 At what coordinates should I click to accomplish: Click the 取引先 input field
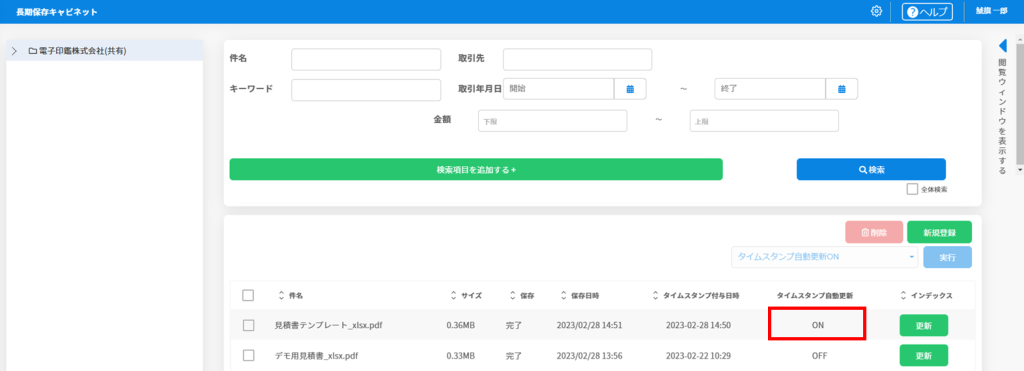(577, 59)
